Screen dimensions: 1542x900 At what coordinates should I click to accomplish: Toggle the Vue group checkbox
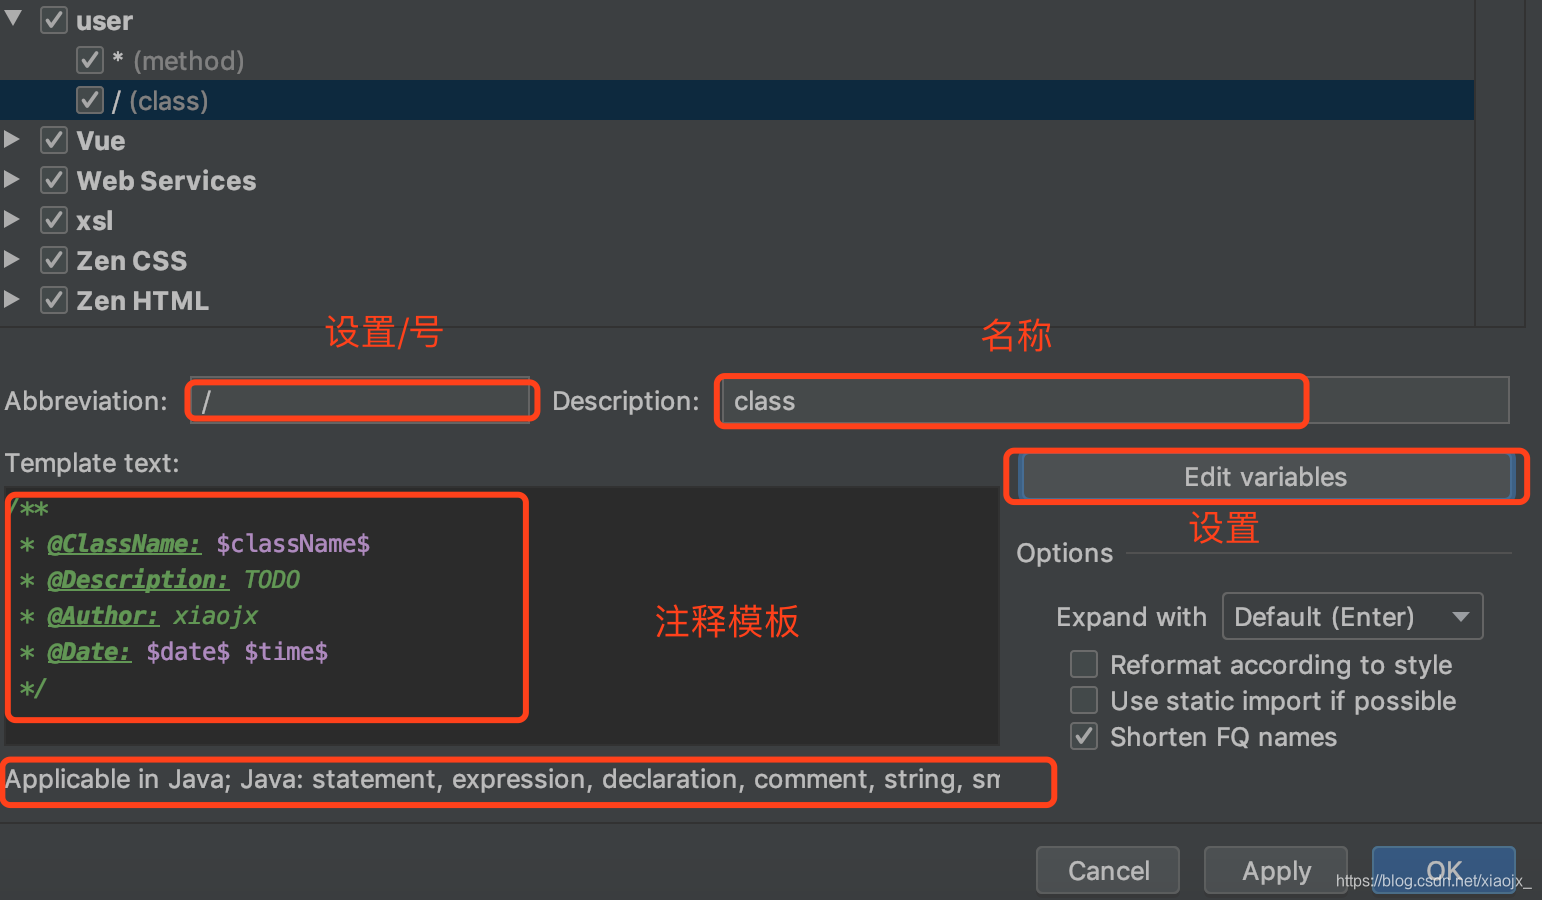[54, 140]
